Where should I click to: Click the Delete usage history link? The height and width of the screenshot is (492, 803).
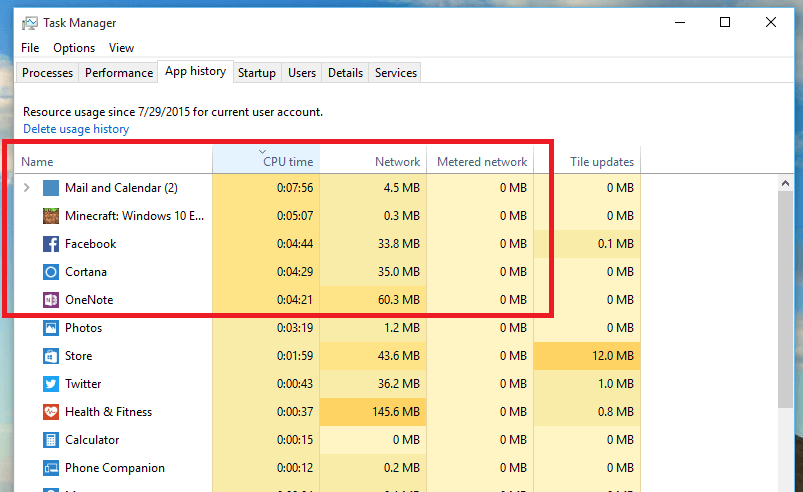pos(76,129)
